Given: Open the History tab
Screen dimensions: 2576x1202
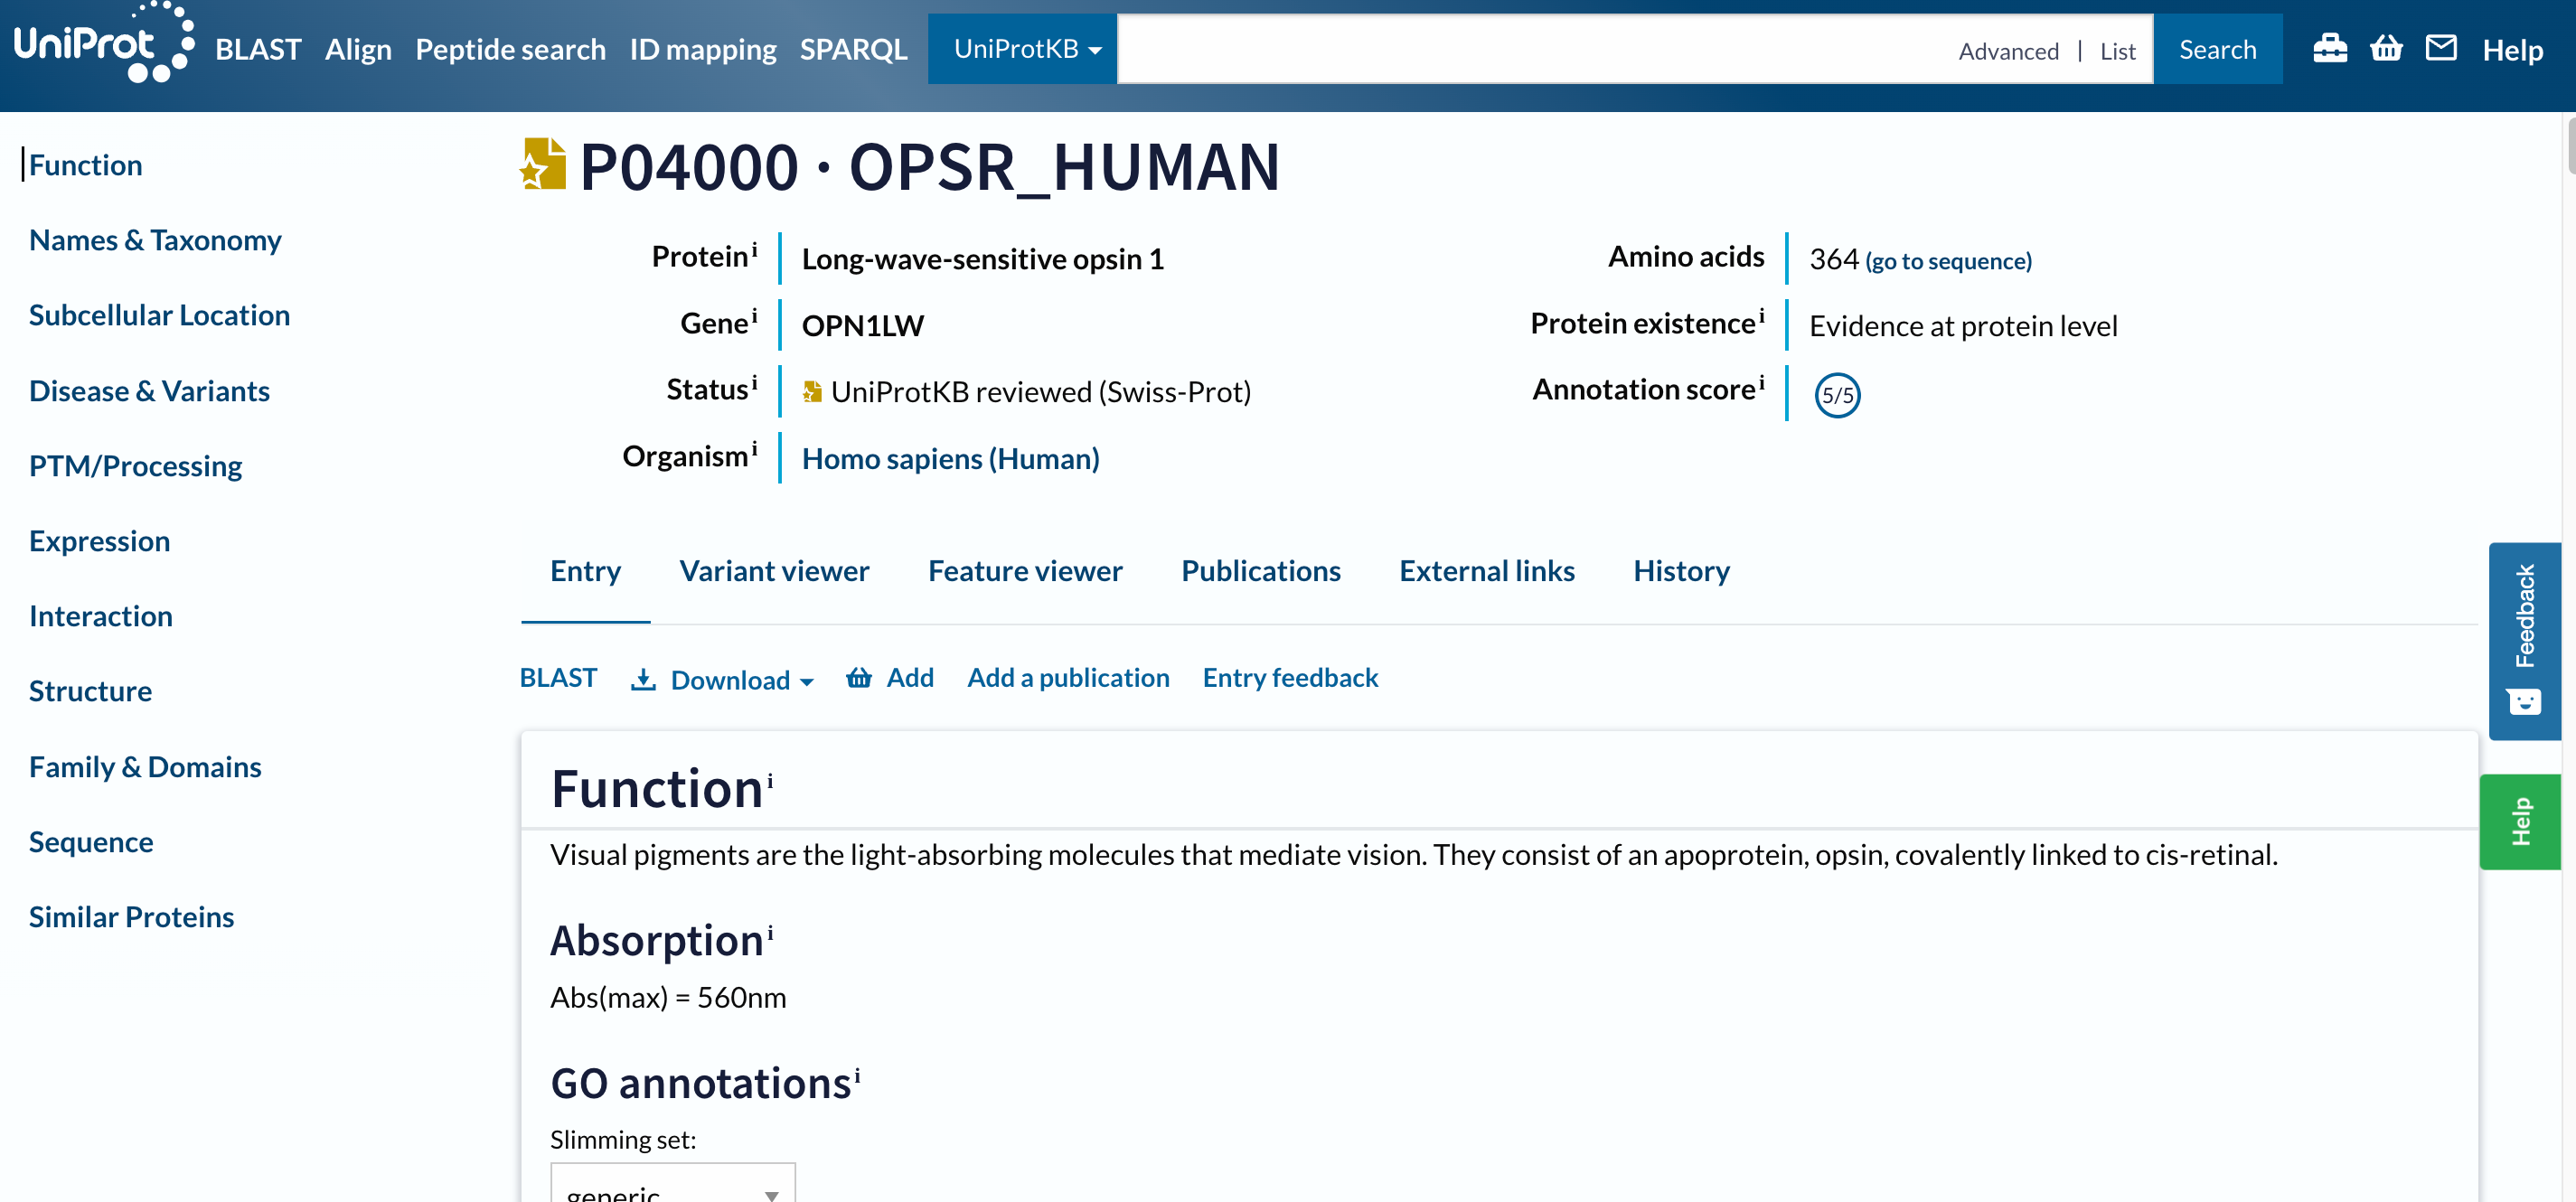Looking at the screenshot, I should pos(1682,571).
